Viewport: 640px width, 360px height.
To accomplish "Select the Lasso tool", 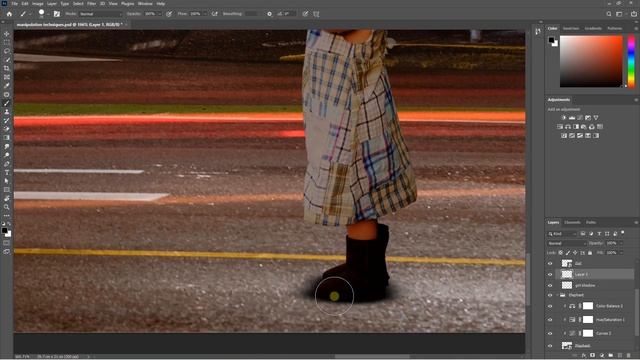I will tap(7, 51).
